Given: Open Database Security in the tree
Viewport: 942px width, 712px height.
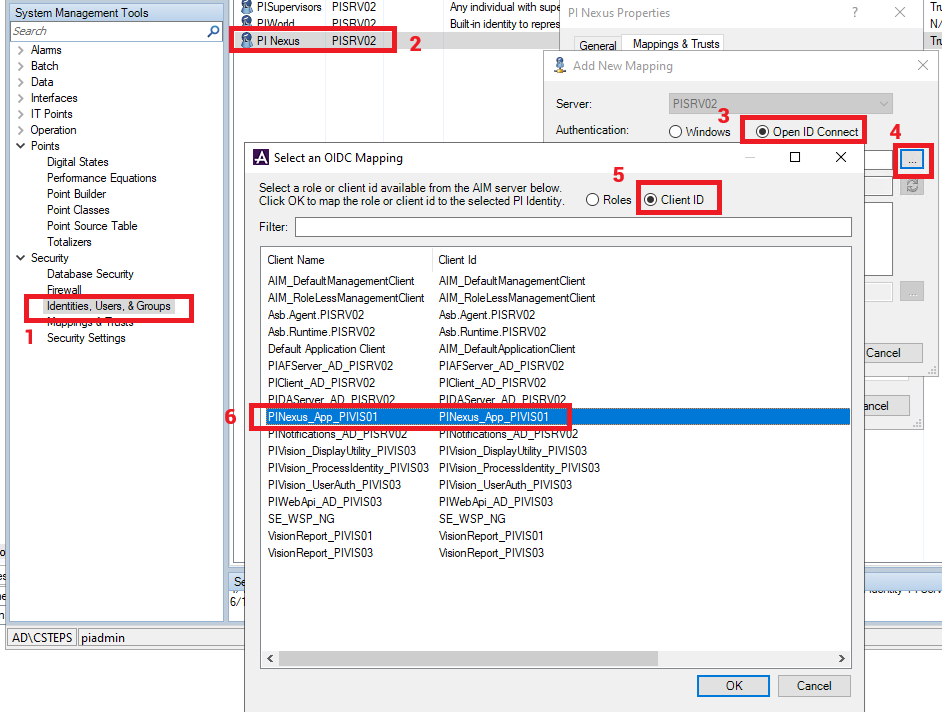Looking at the screenshot, I should pos(90,274).
